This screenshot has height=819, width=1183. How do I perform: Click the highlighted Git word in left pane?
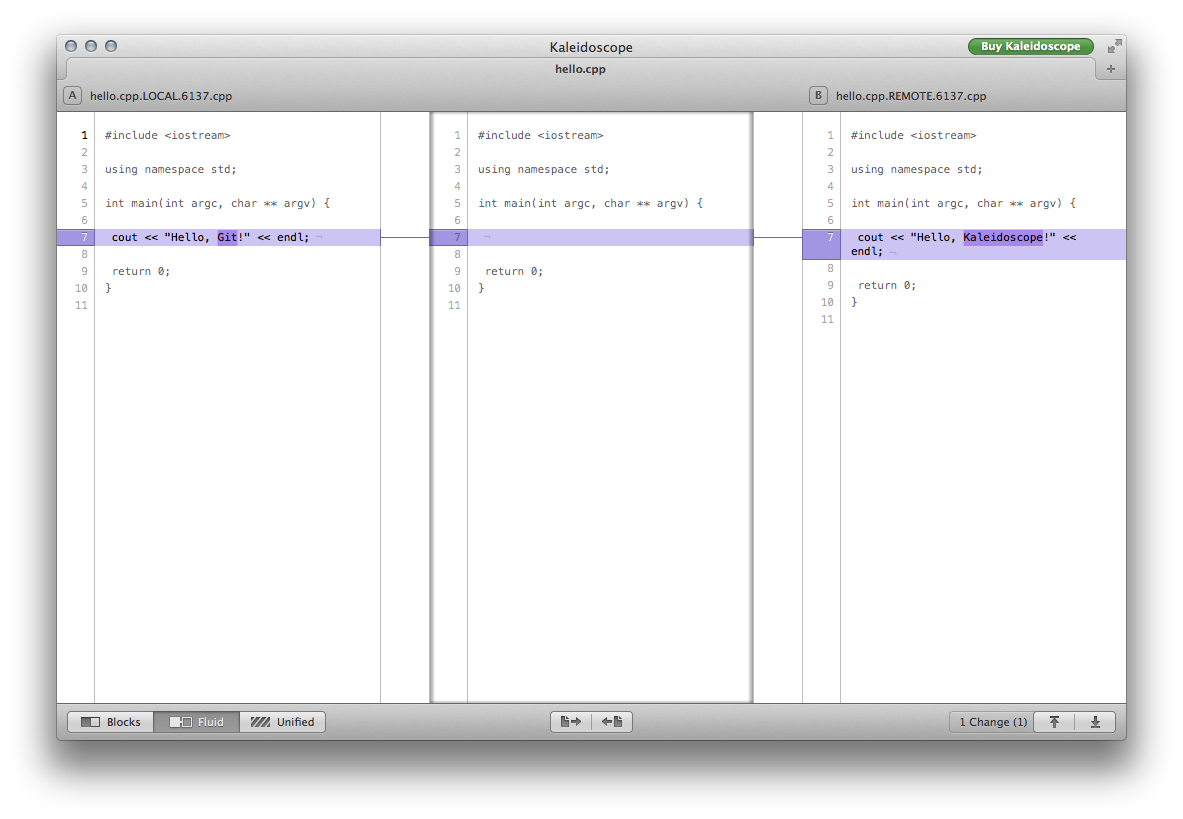[227, 237]
